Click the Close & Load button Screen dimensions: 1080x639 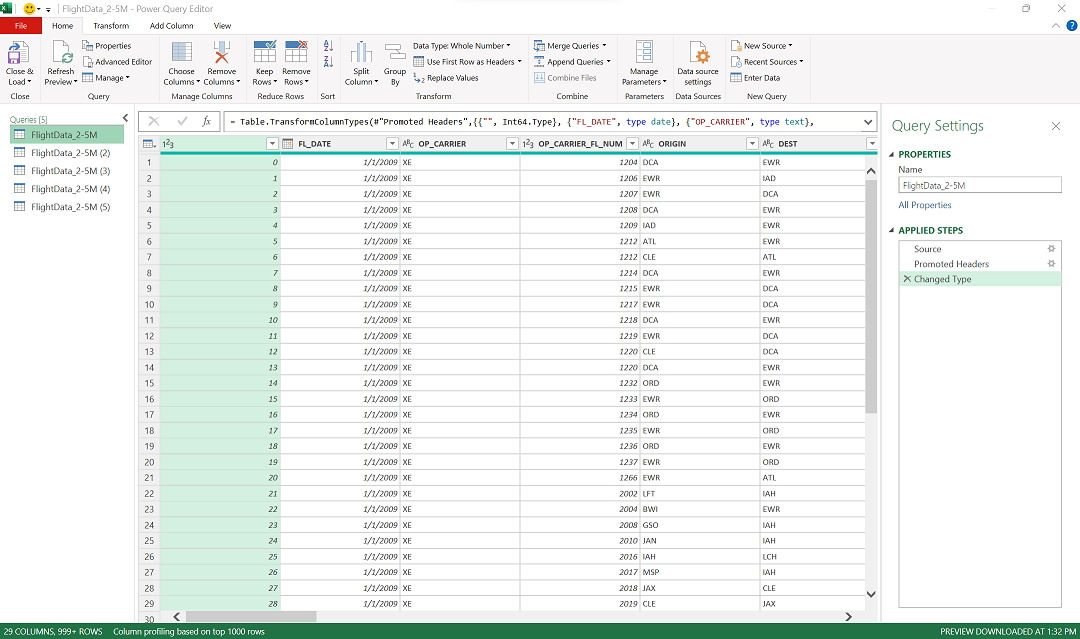point(19,62)
